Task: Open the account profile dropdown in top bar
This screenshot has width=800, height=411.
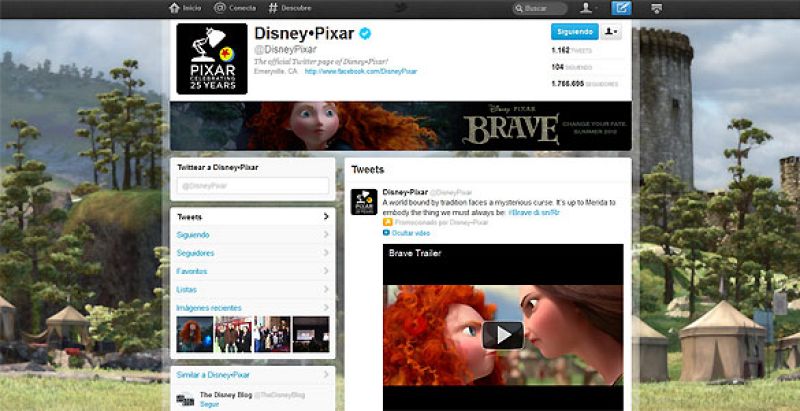Action: (590, 8)
